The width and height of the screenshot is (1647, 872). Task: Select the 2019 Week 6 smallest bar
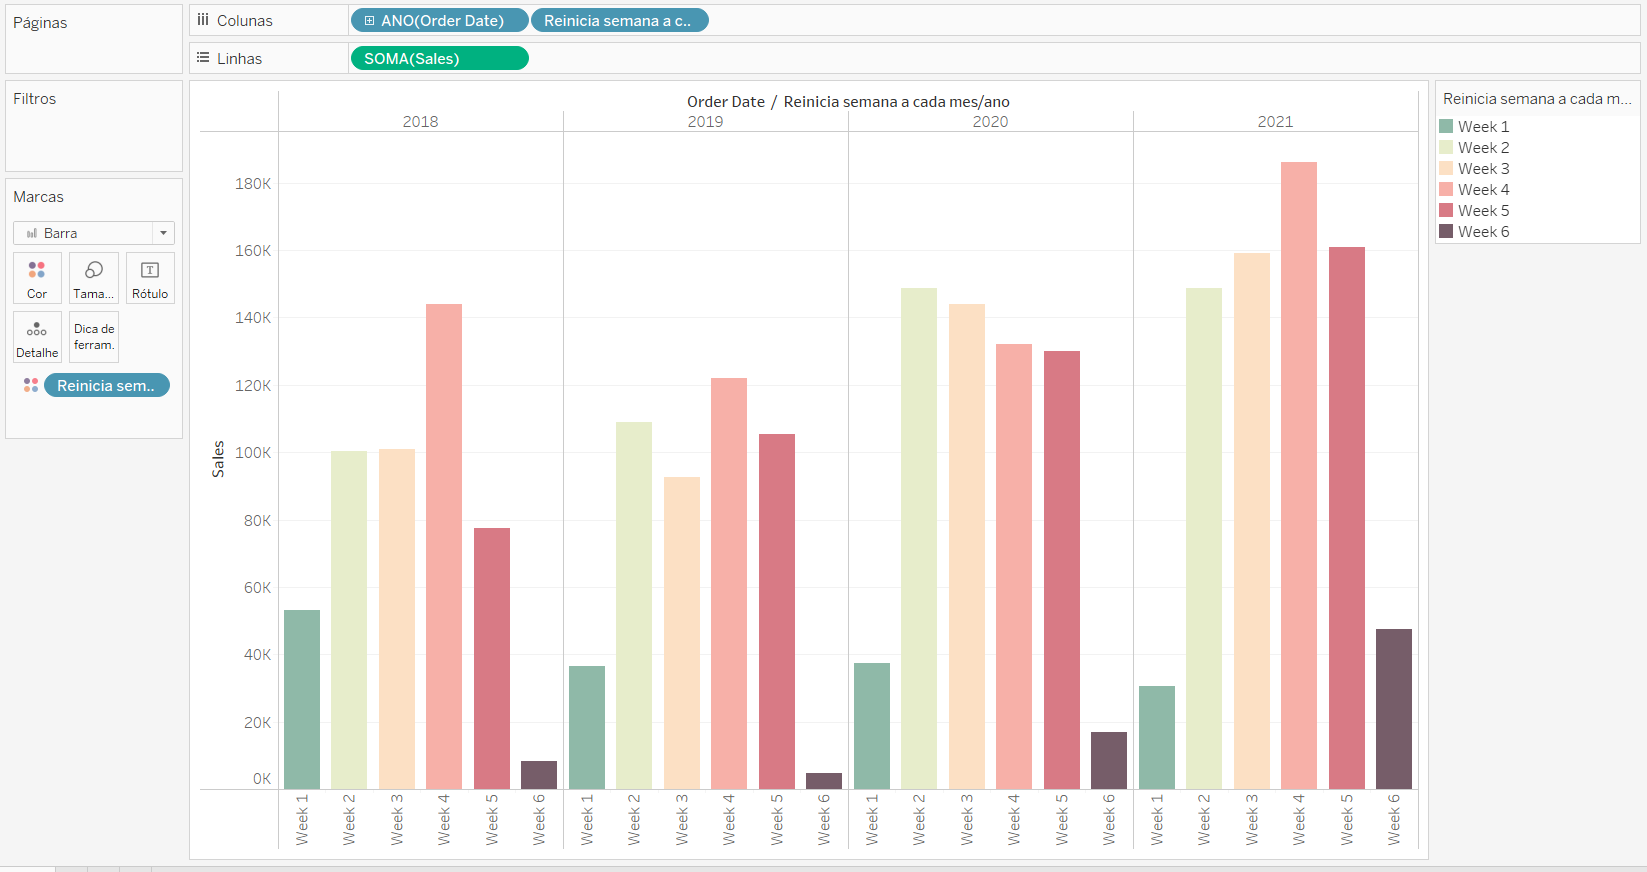(x=824, y=781)
